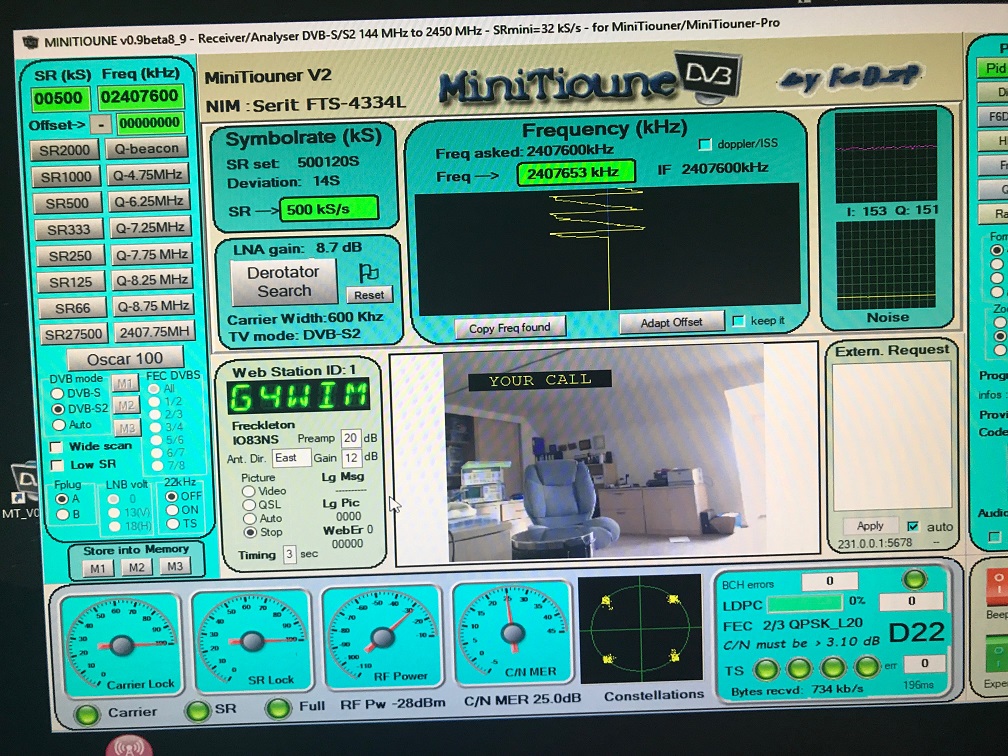Uncheck the auto box next to Apply
This screenshot has height=756, width=1008.
(x=912, y=526)
